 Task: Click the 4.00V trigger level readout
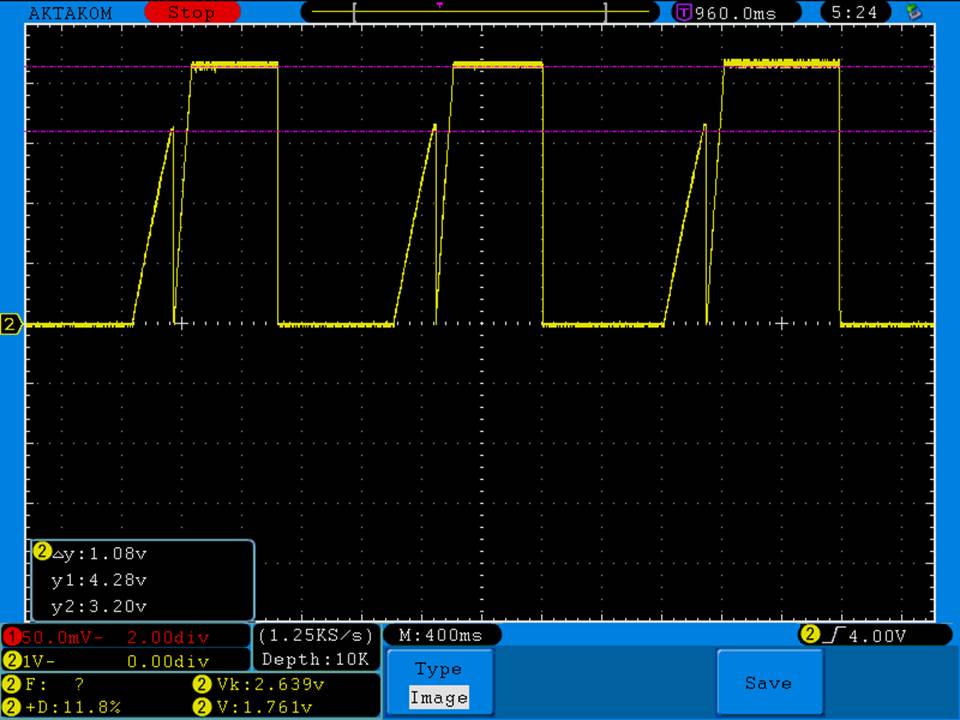pos(877,635)
